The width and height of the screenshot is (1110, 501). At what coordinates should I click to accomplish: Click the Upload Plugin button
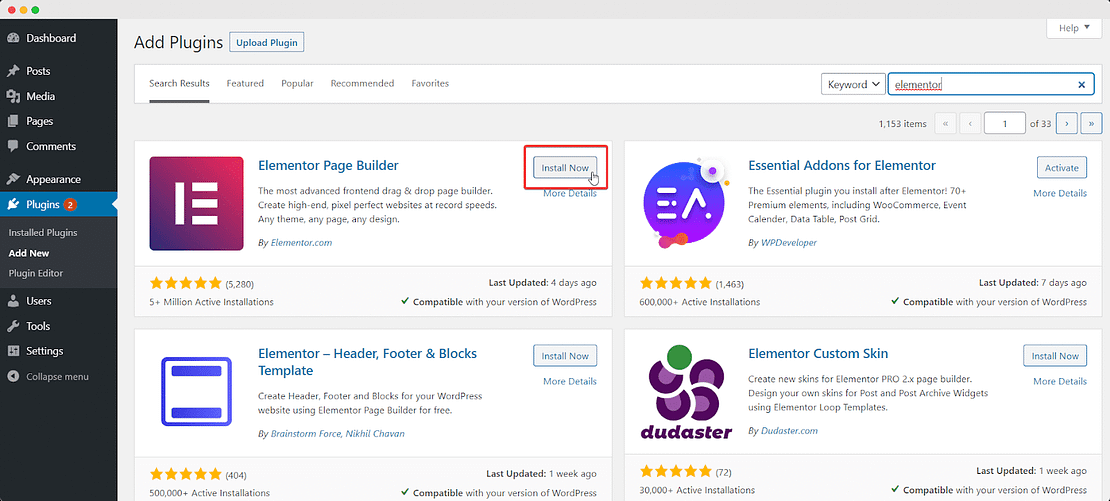(267, 42)
